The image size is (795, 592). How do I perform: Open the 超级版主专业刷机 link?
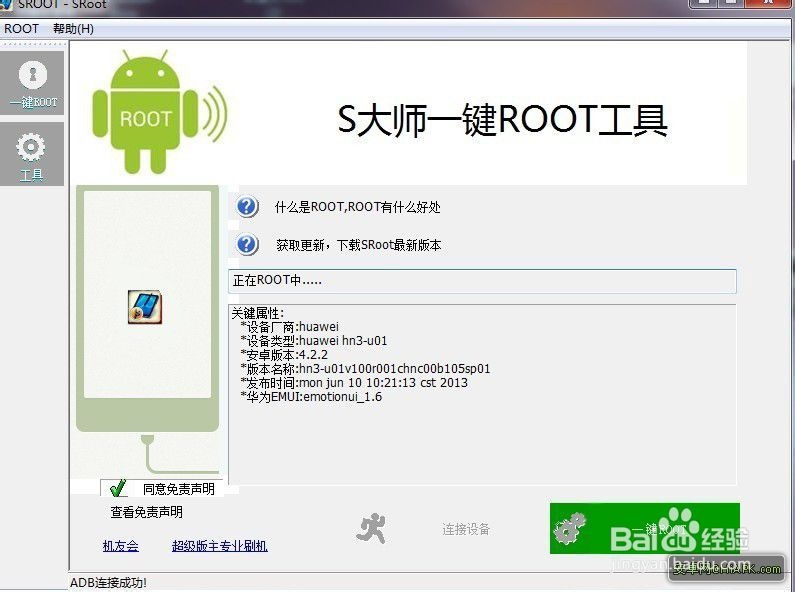click(220, 546)
